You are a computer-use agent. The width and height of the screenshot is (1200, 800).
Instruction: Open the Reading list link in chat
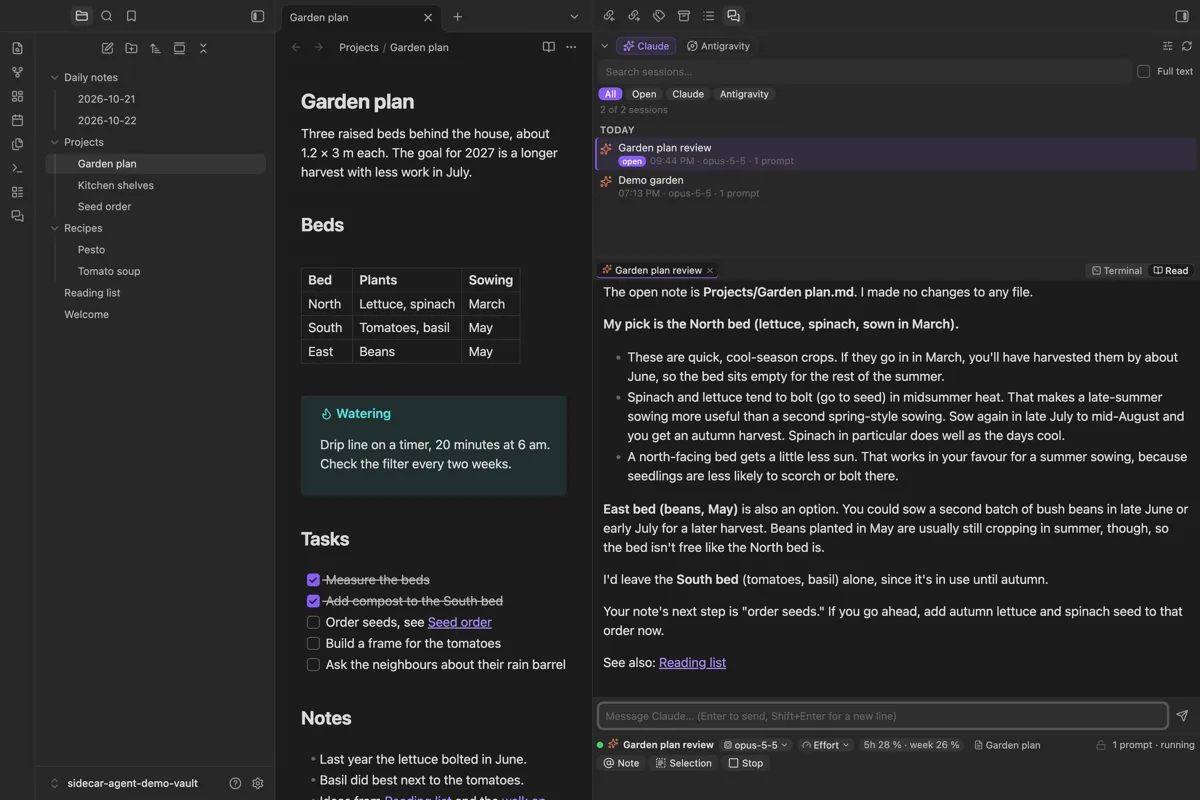click(x=692, y=662)
